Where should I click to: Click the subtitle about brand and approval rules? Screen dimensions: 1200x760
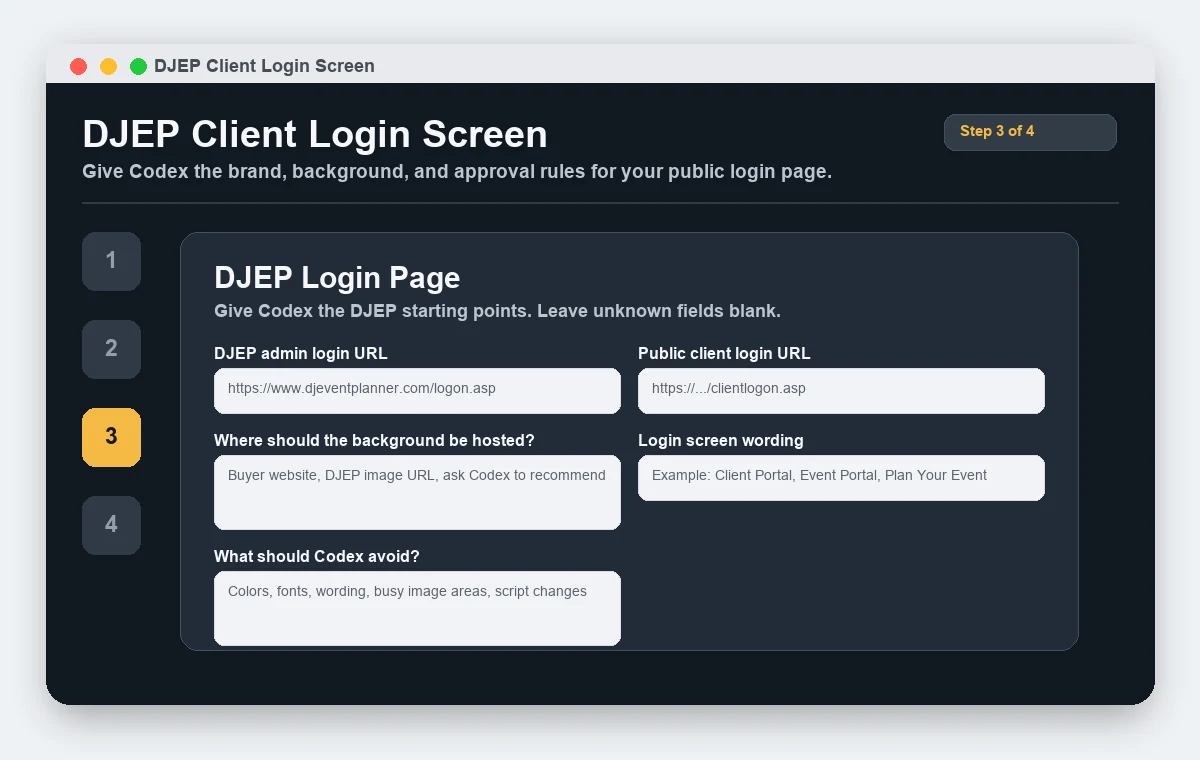tap(457, 171)
